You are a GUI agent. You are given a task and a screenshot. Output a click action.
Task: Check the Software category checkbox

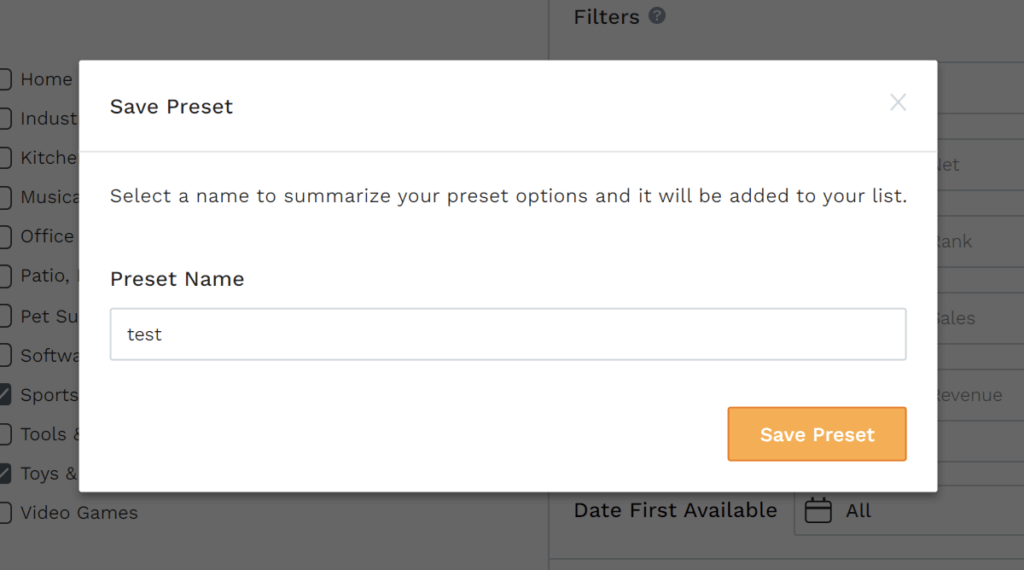pos(5,355)
